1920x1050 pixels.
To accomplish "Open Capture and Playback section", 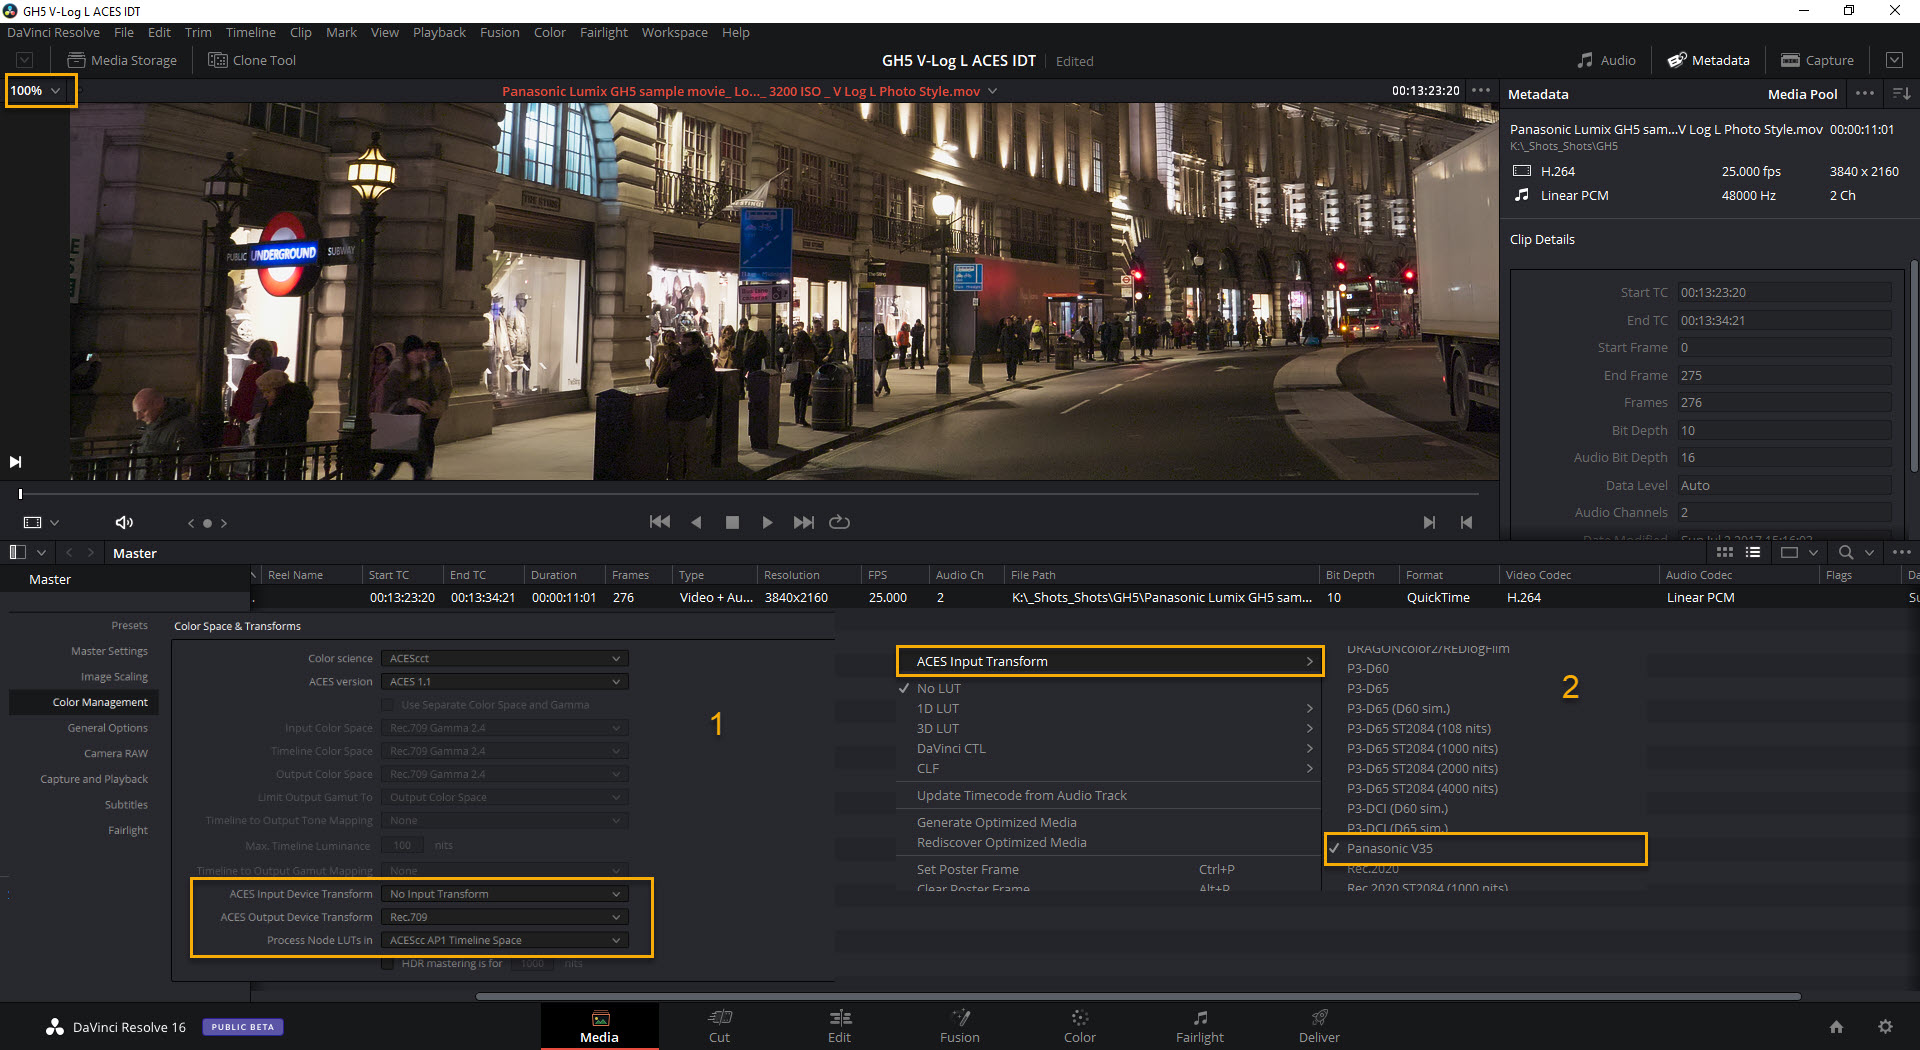I will [x=94, y=779].
